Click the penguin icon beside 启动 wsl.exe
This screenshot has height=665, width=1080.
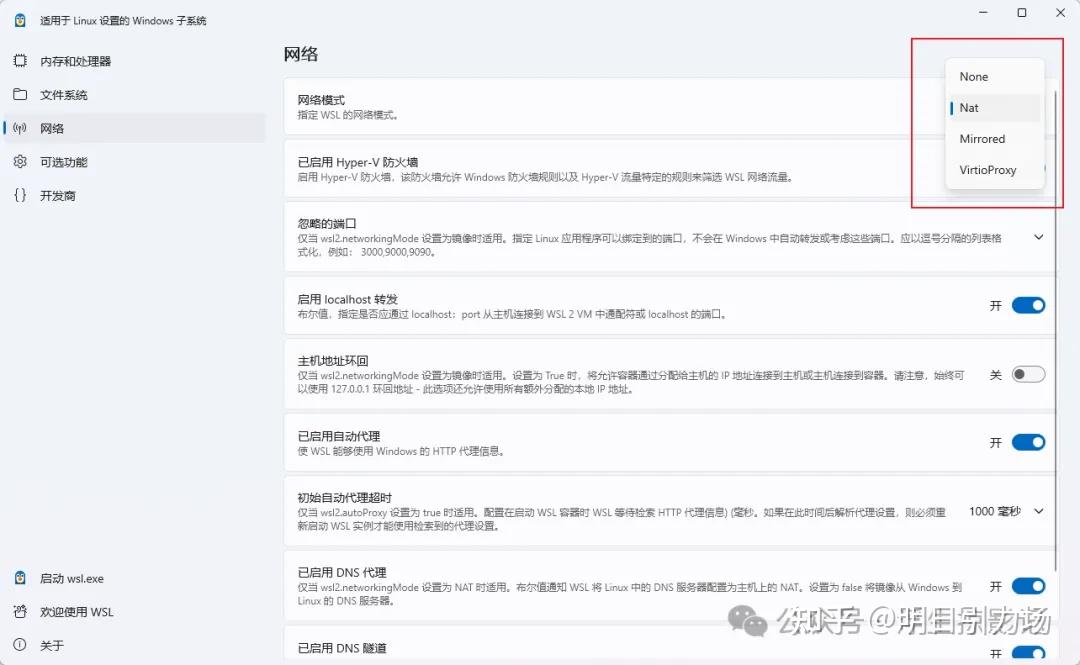click(20, 577)
